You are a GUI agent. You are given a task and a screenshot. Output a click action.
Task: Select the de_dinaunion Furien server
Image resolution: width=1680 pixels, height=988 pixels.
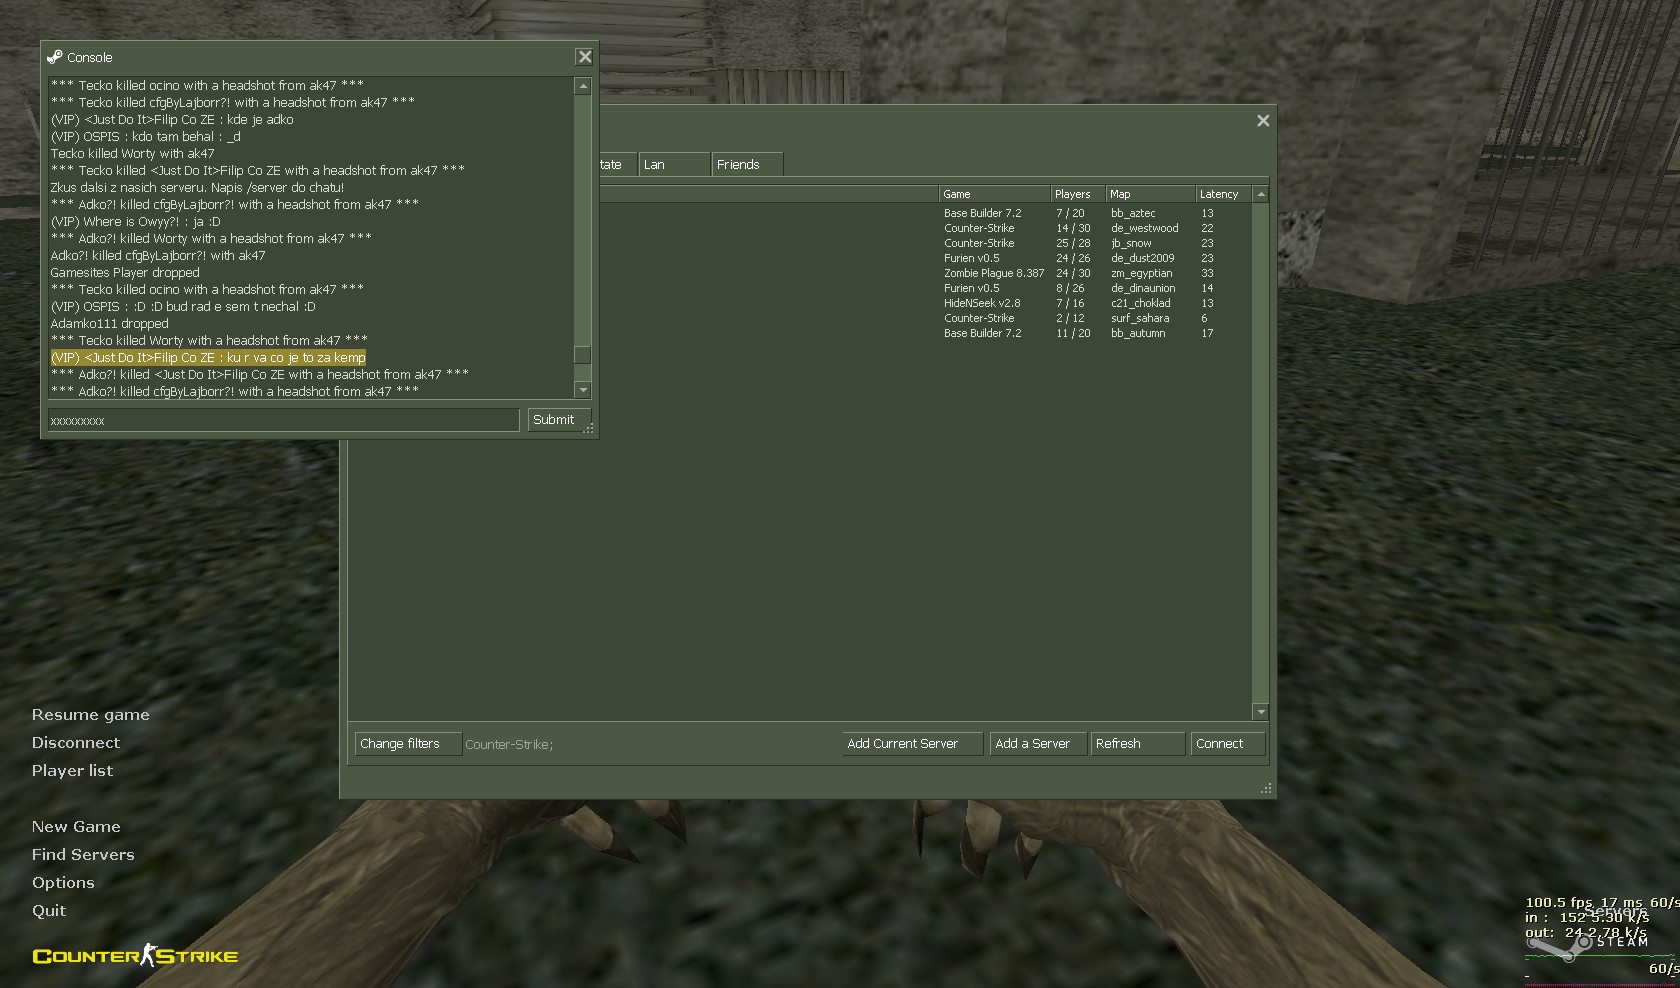pos(799,288)
